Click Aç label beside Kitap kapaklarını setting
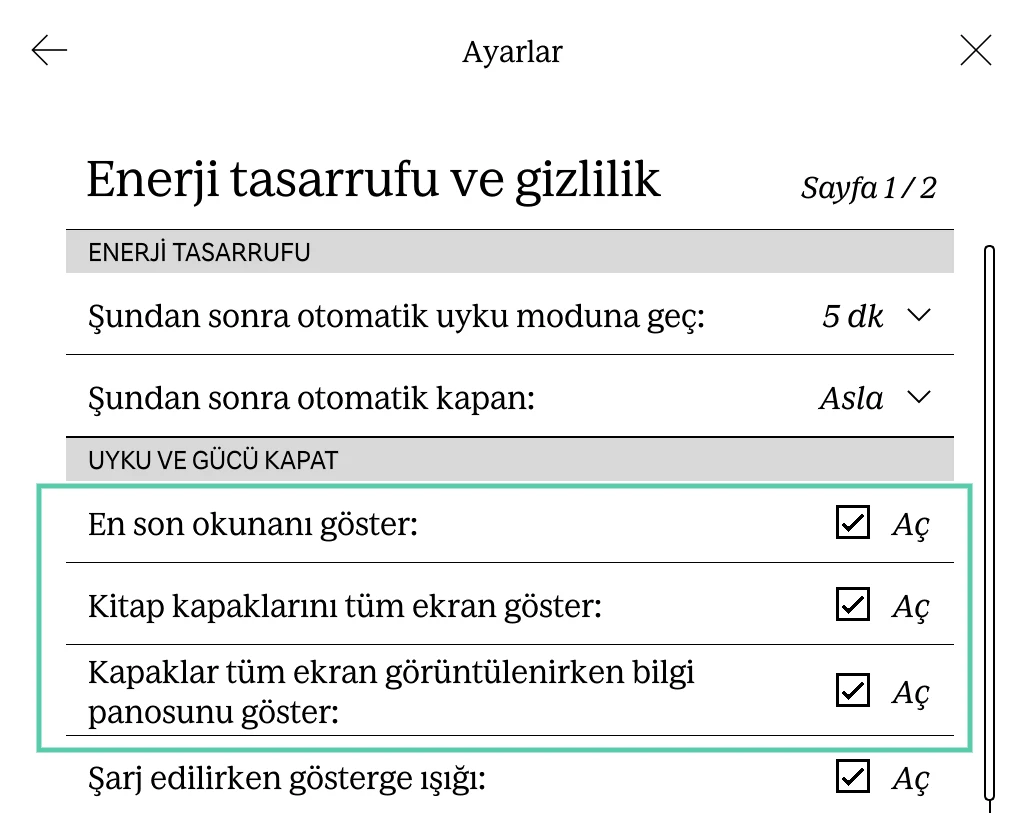Viewport: 1026px width, 813px height. pos(910,606)
